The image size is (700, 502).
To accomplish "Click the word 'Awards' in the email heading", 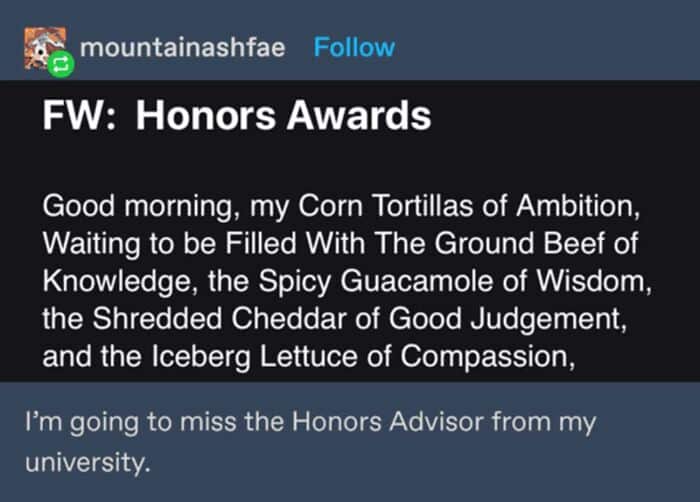I will (358, 115).
